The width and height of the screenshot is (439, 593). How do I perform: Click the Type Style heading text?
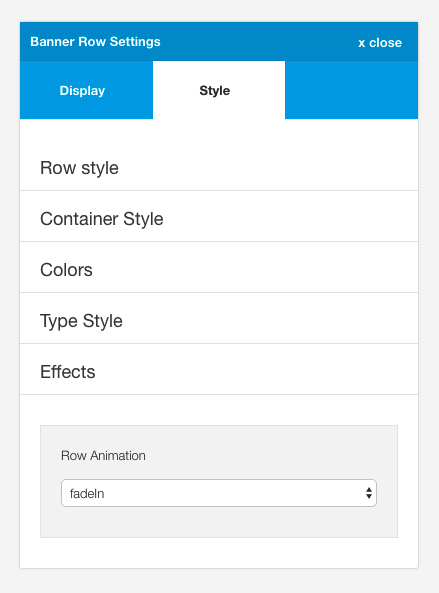point(81,321)
